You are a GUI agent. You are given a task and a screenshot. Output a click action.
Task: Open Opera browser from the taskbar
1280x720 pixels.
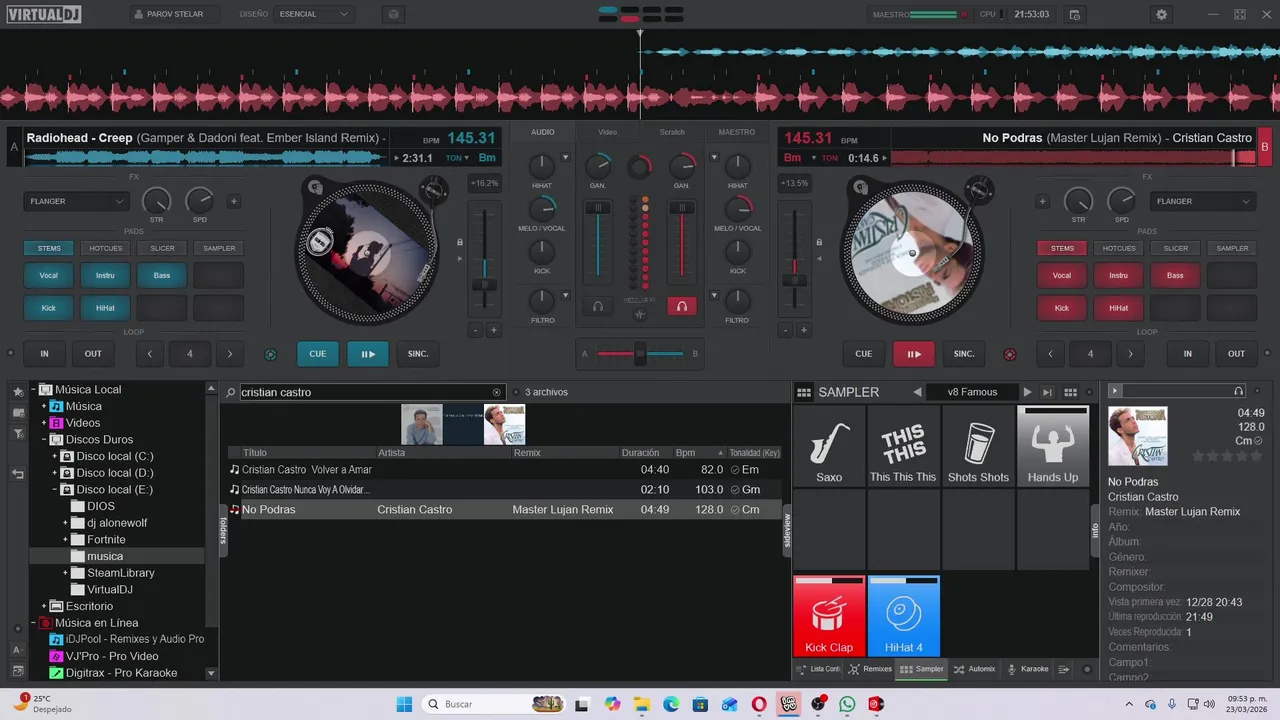[759, 704]
